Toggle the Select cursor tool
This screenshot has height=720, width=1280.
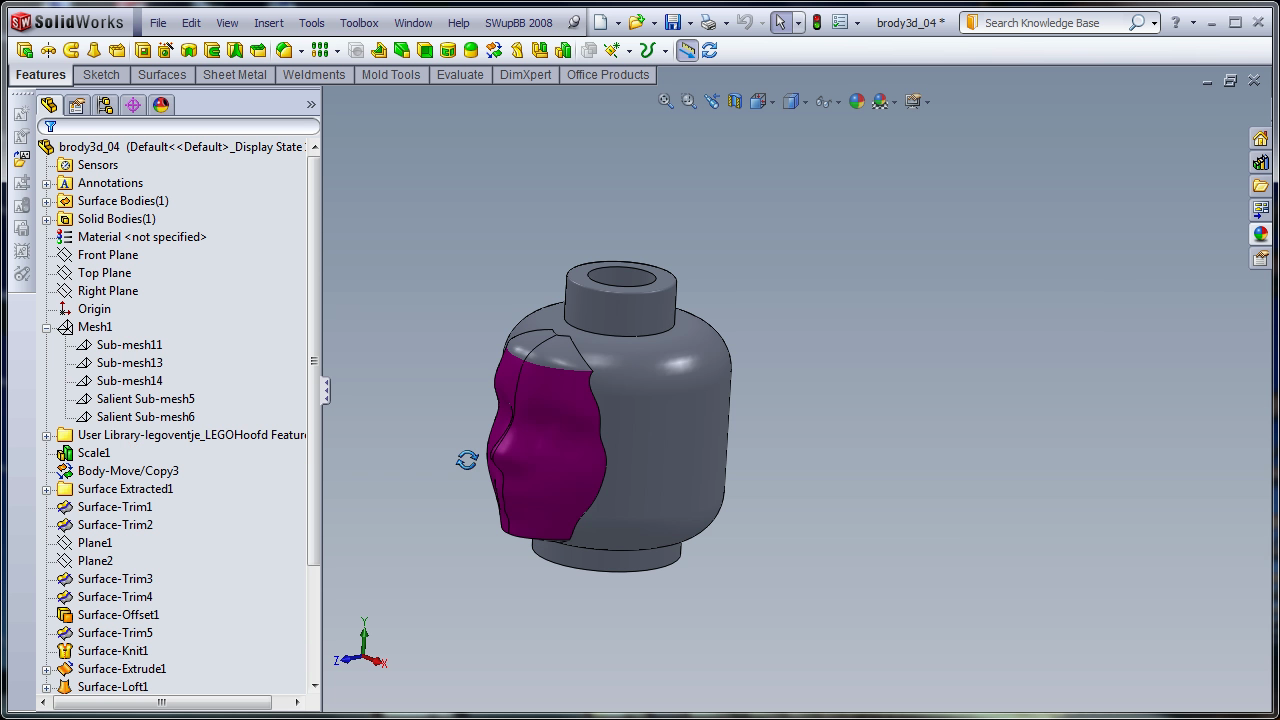coord(780,22)
